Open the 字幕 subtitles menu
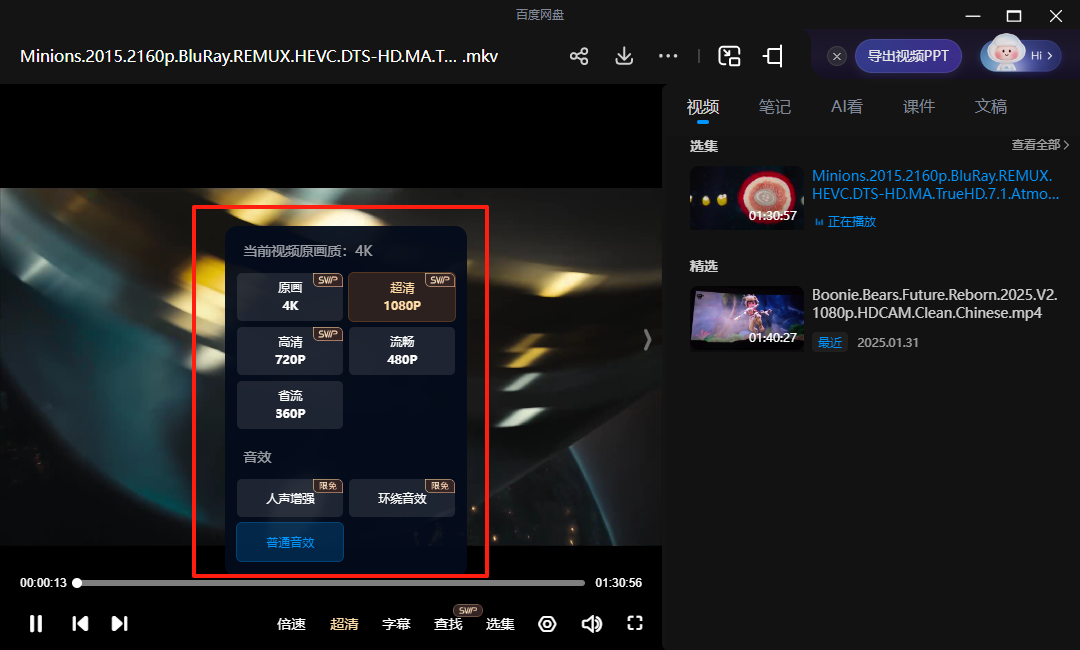 pyautogui.click(x=396, y=624)
